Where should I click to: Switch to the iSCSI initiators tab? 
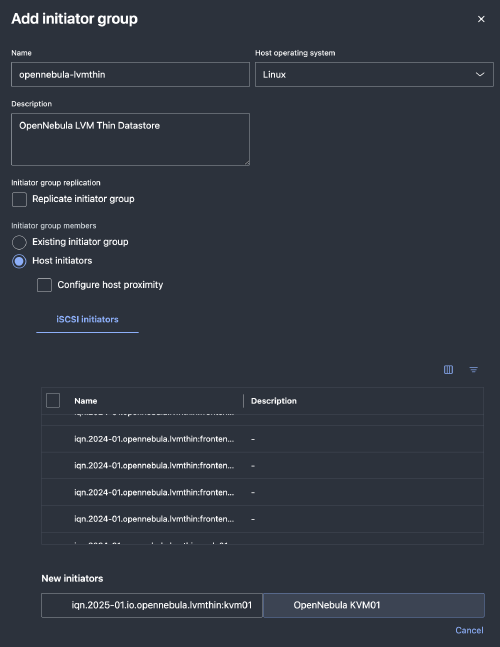coord(87,319)
